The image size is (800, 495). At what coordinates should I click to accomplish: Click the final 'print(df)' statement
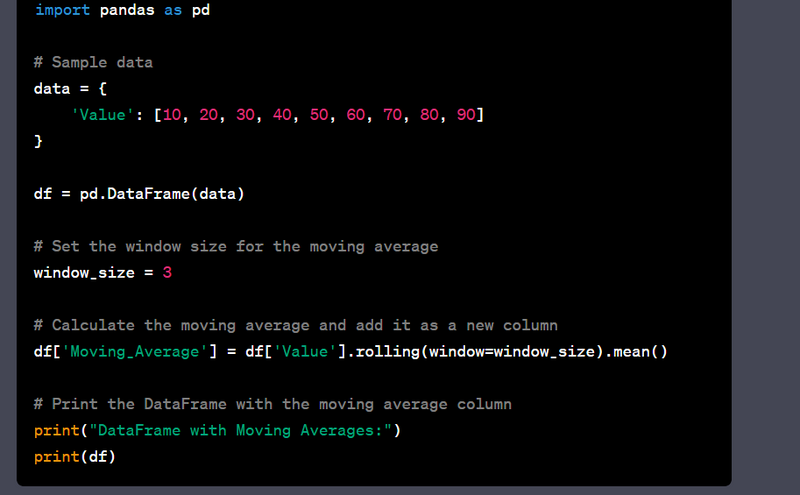(x=75, y=457)
